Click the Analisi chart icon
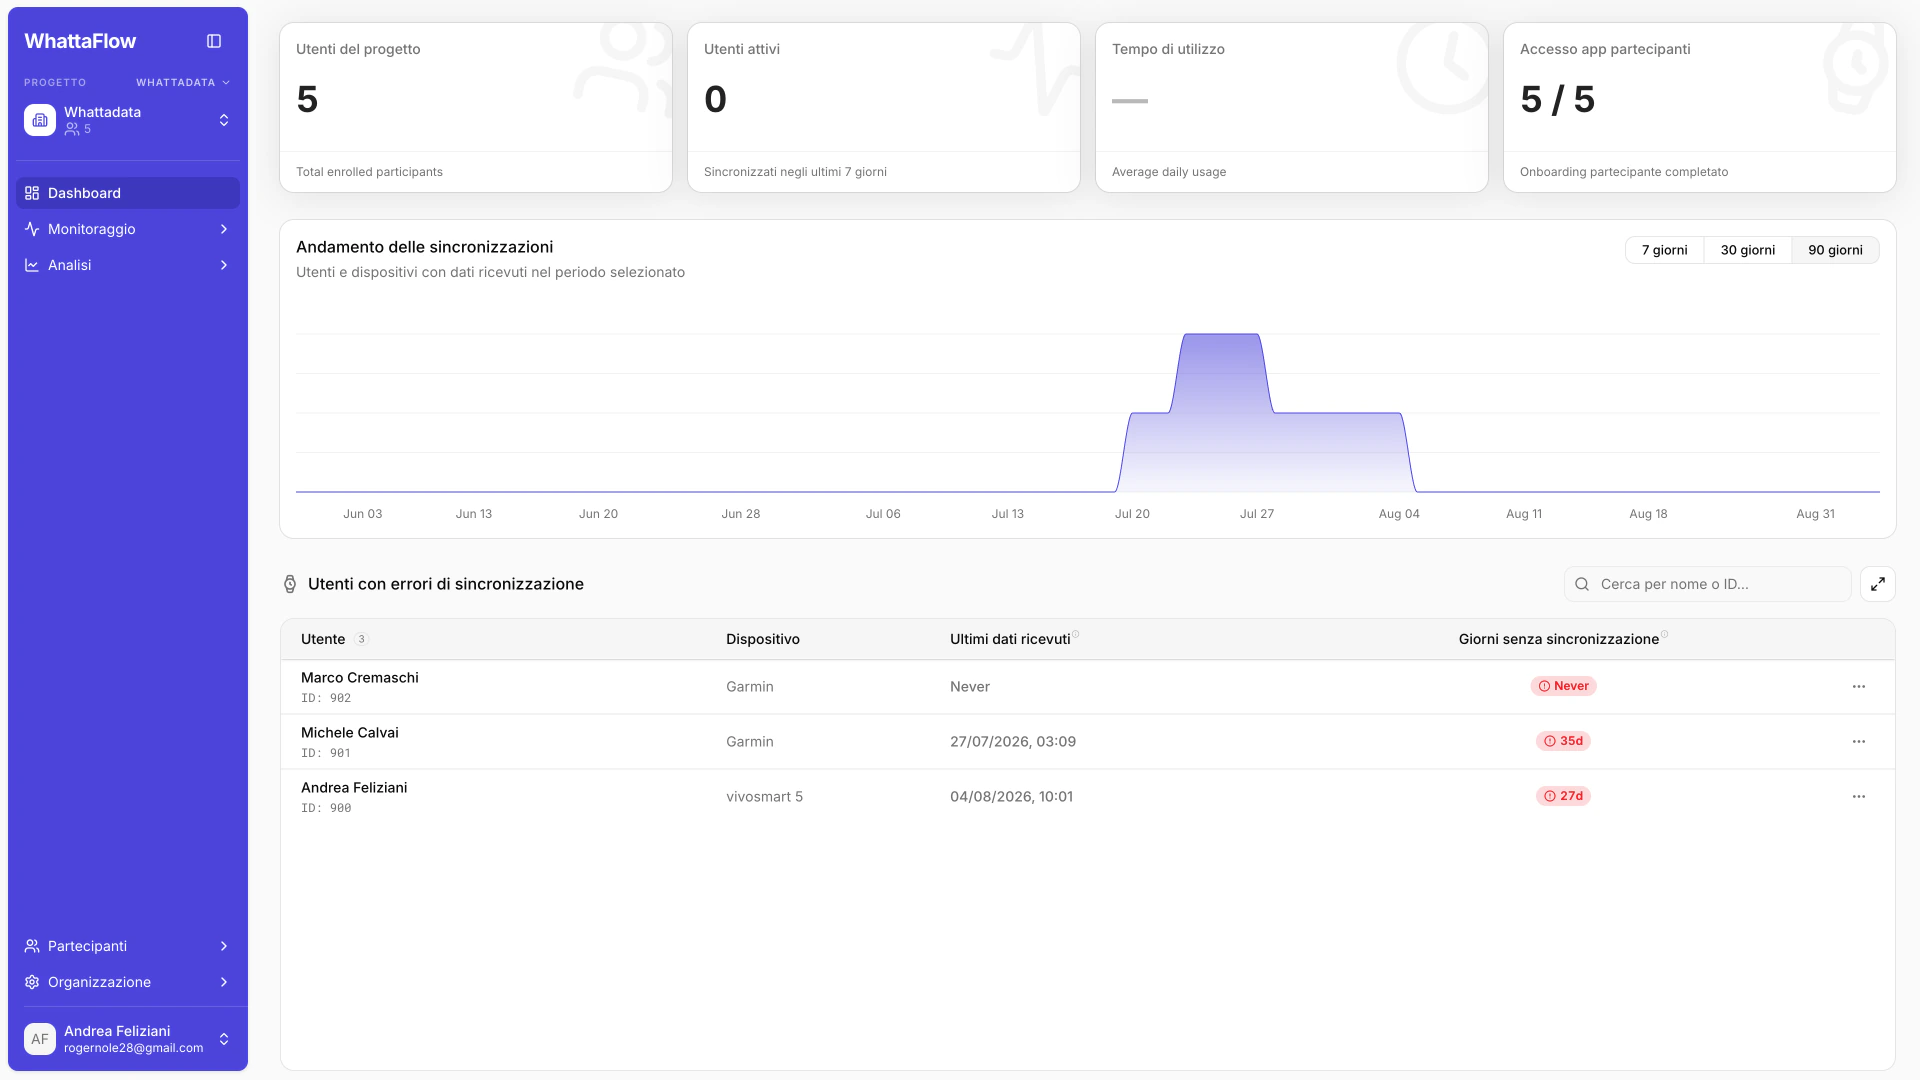 click(32, 265)
